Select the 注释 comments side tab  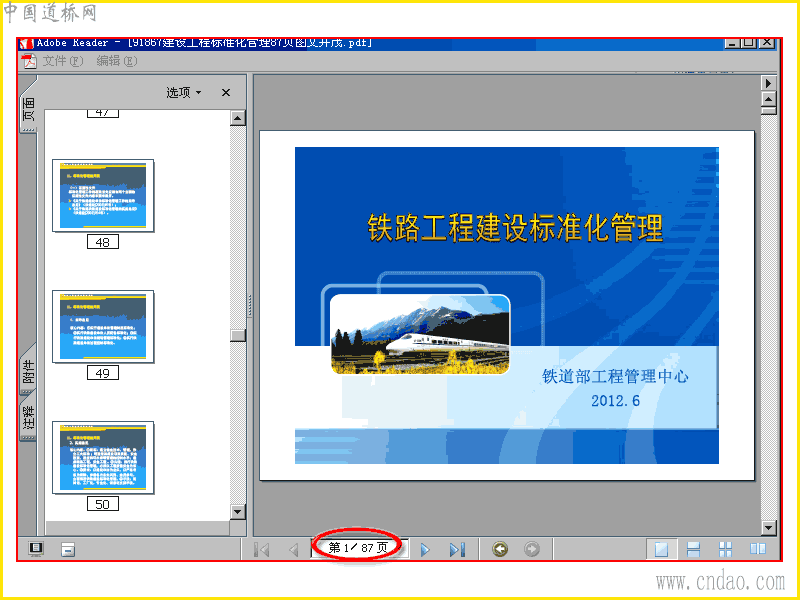28,417
